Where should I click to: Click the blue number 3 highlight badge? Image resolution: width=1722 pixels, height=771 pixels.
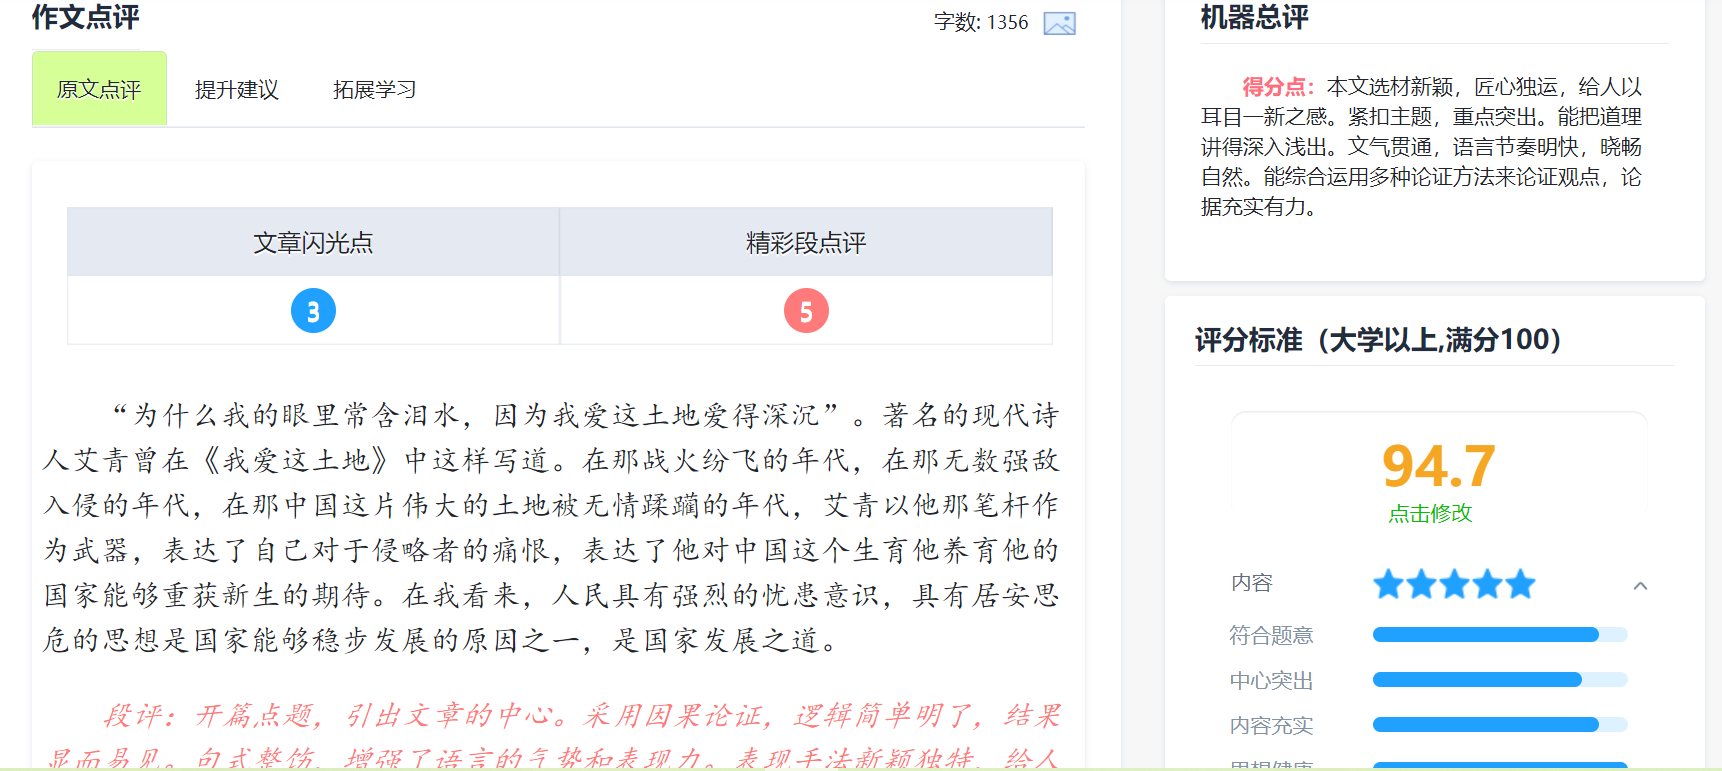click(313, 311)
